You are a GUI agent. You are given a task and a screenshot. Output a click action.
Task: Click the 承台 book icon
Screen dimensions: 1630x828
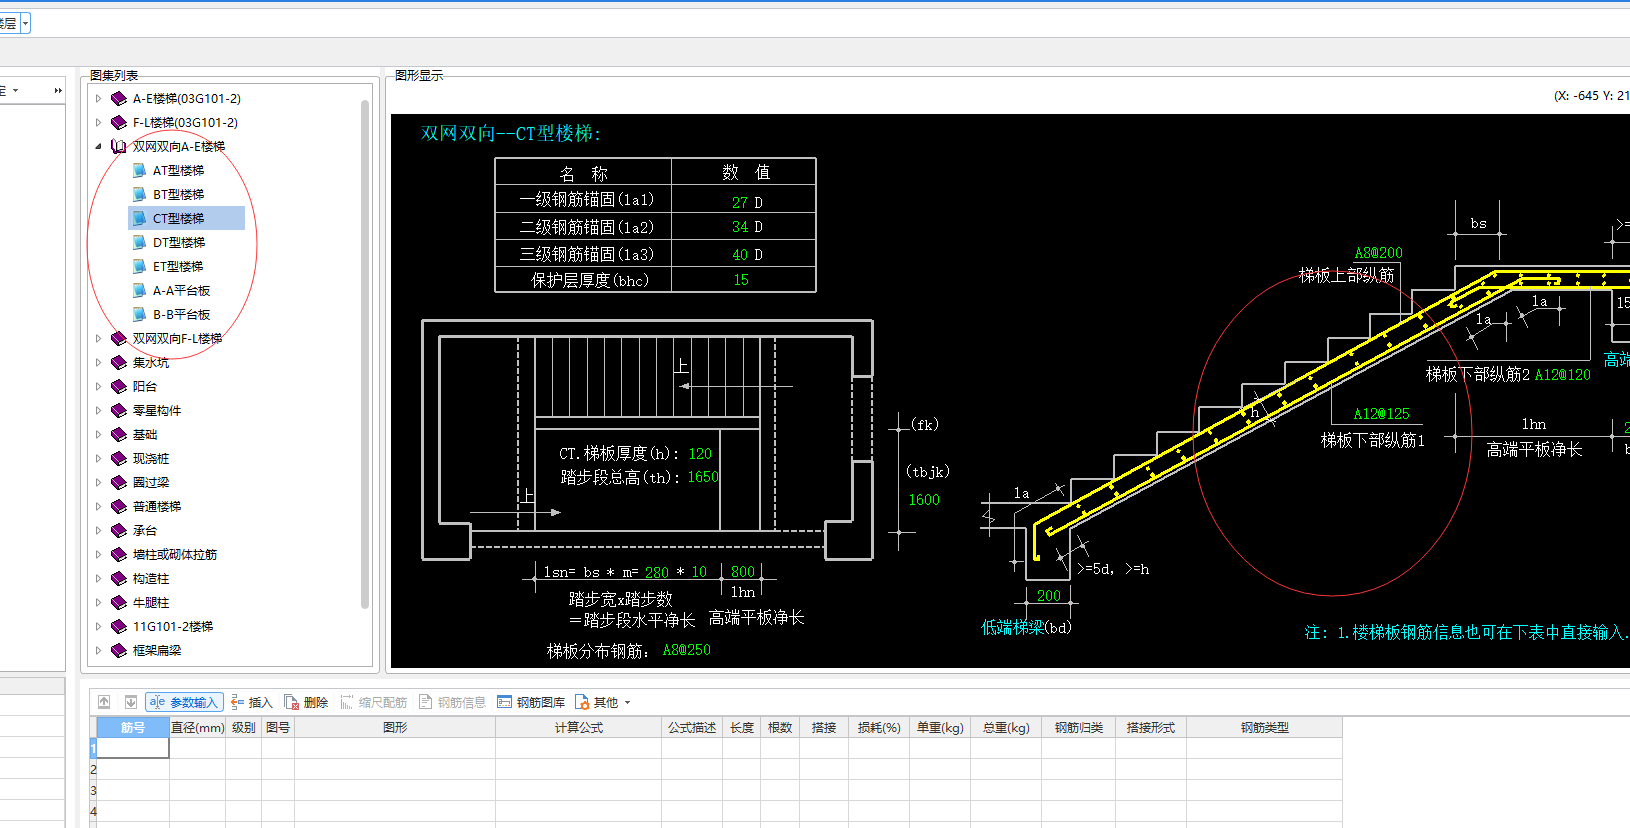[x=119, y=530]
